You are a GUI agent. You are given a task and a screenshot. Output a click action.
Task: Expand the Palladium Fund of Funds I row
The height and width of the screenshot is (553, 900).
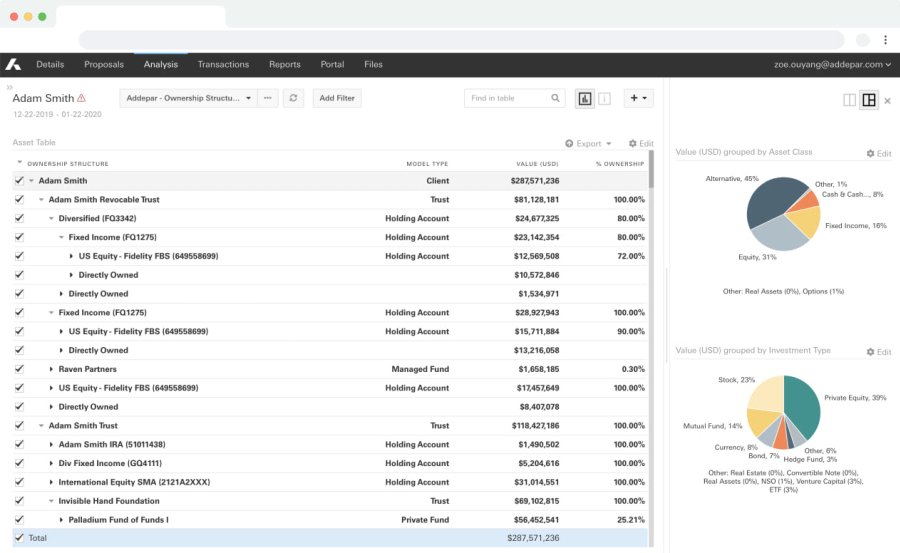tap(61, 520)
